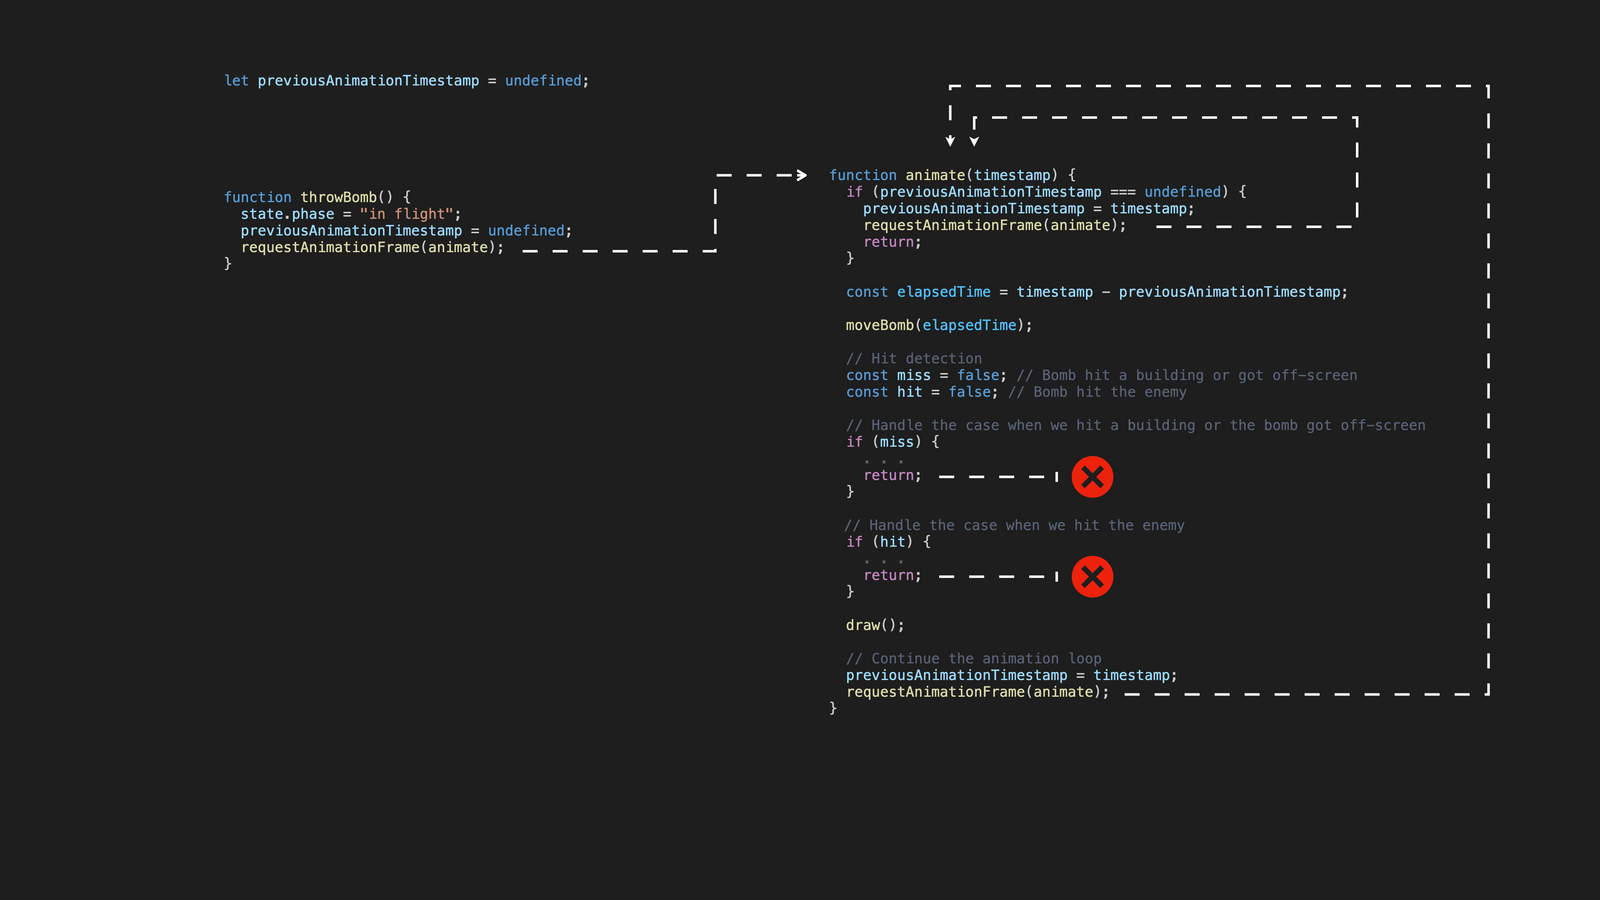Click "previousAnimationTimestamp = undefined;" inside throwBomb
The width and height of the screenshot is (1600, 900).
tap(406, 231)
